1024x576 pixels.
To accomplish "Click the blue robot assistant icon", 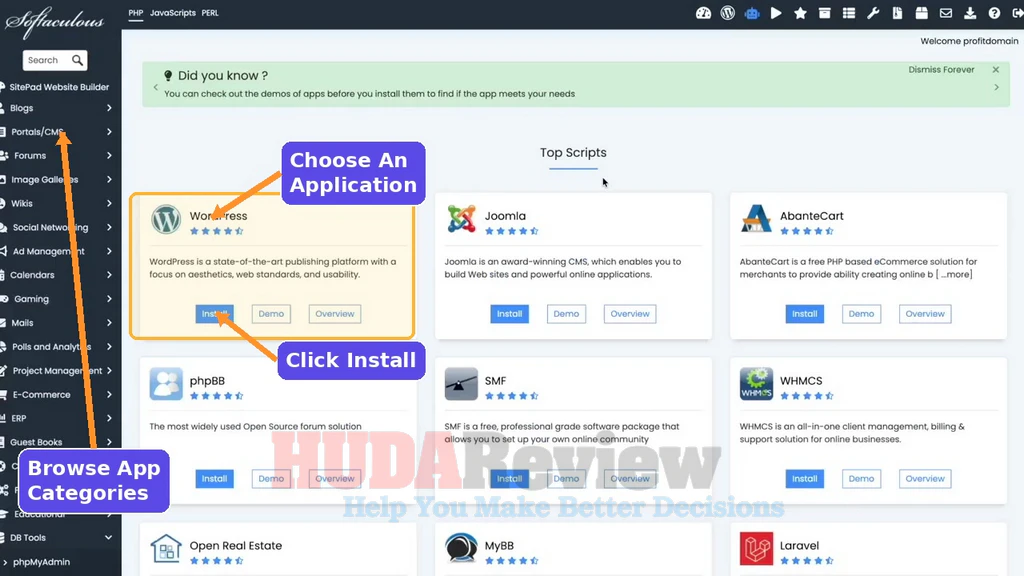I will [752, 13].
